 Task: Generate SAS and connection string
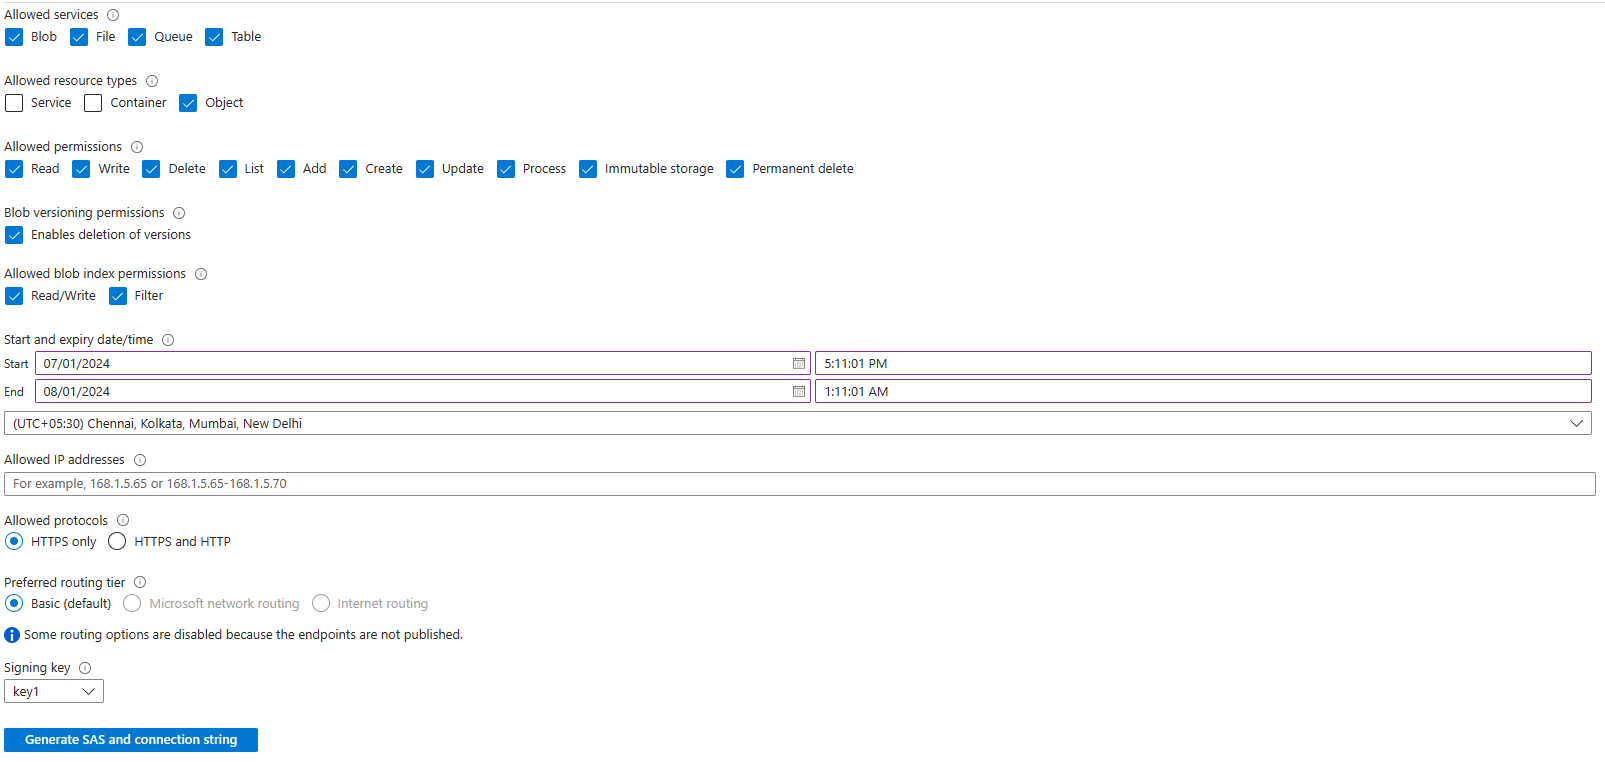coord(131,740)
